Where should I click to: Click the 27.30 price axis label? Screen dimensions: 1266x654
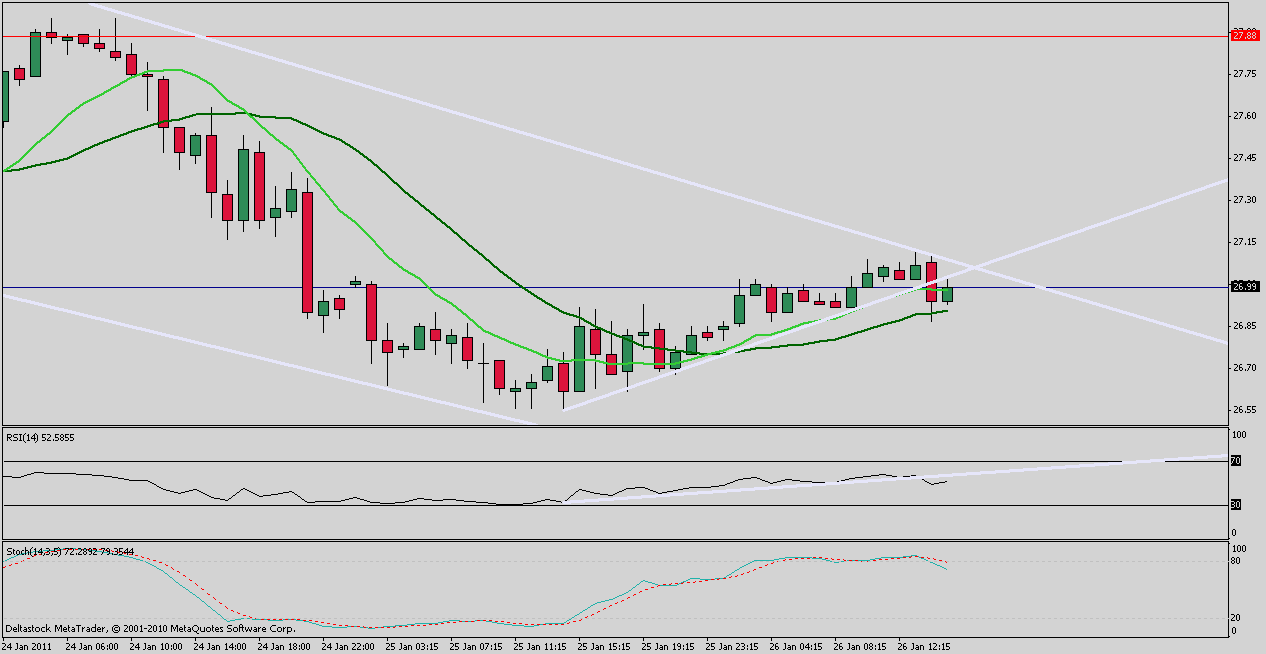pyautogui.click(x=1245, y=200)
